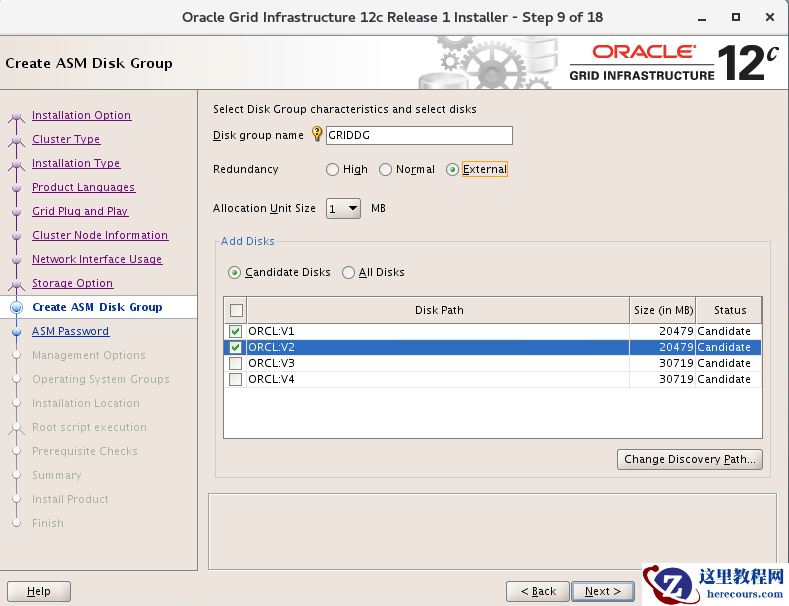Sort by Status column header
This screenshot has width=789, height=606.
729,311
